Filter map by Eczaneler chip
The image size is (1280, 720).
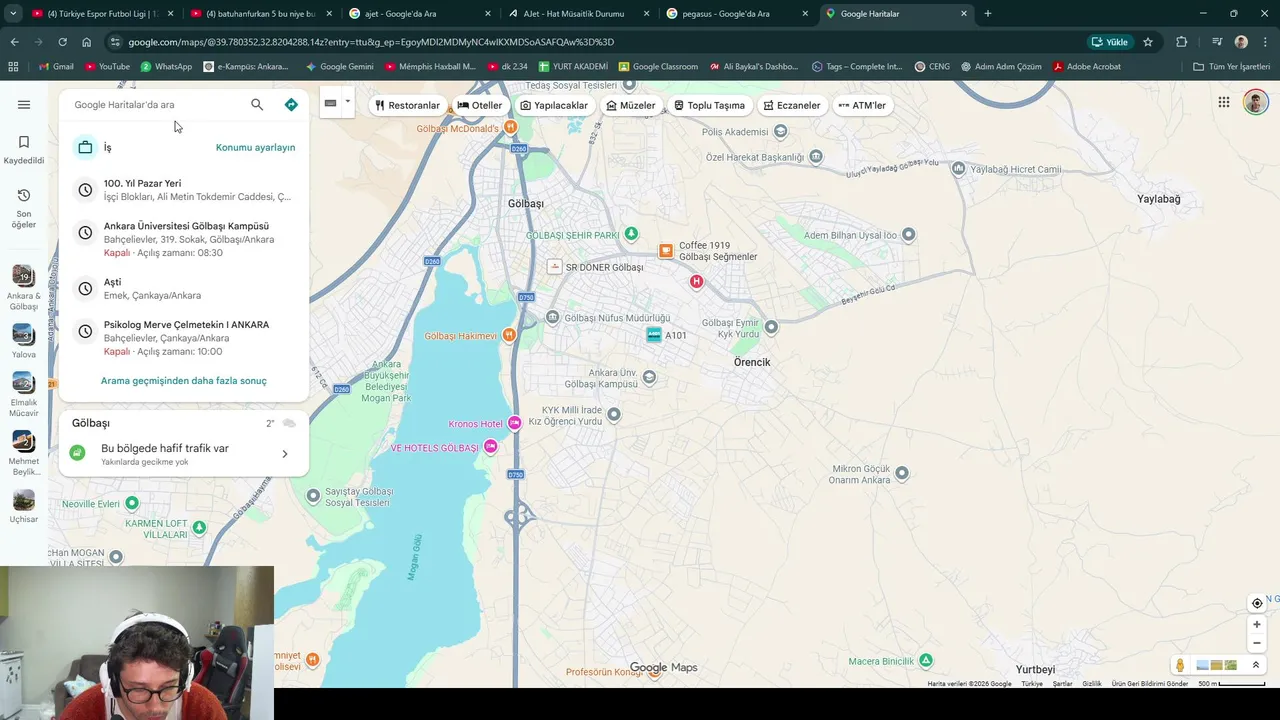tap(792, 105)
